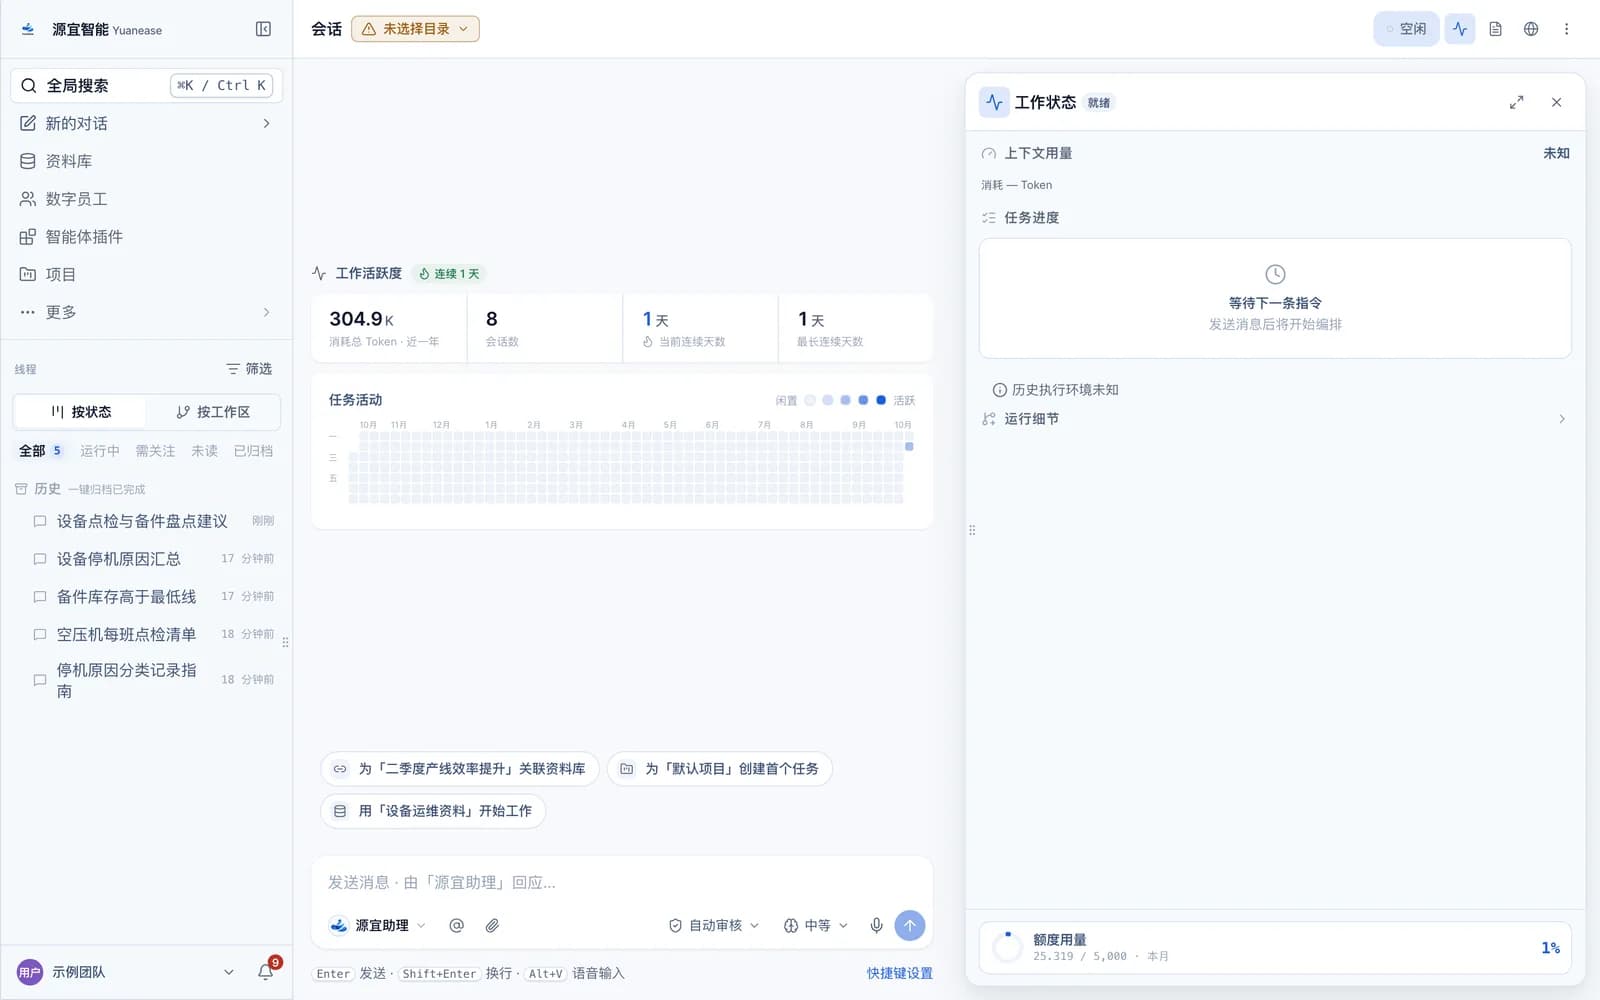The height and width of the screenshot is (1000, 1600).
Task: Open the three-dot more options menu
Action: click(x=1566, y=29)
